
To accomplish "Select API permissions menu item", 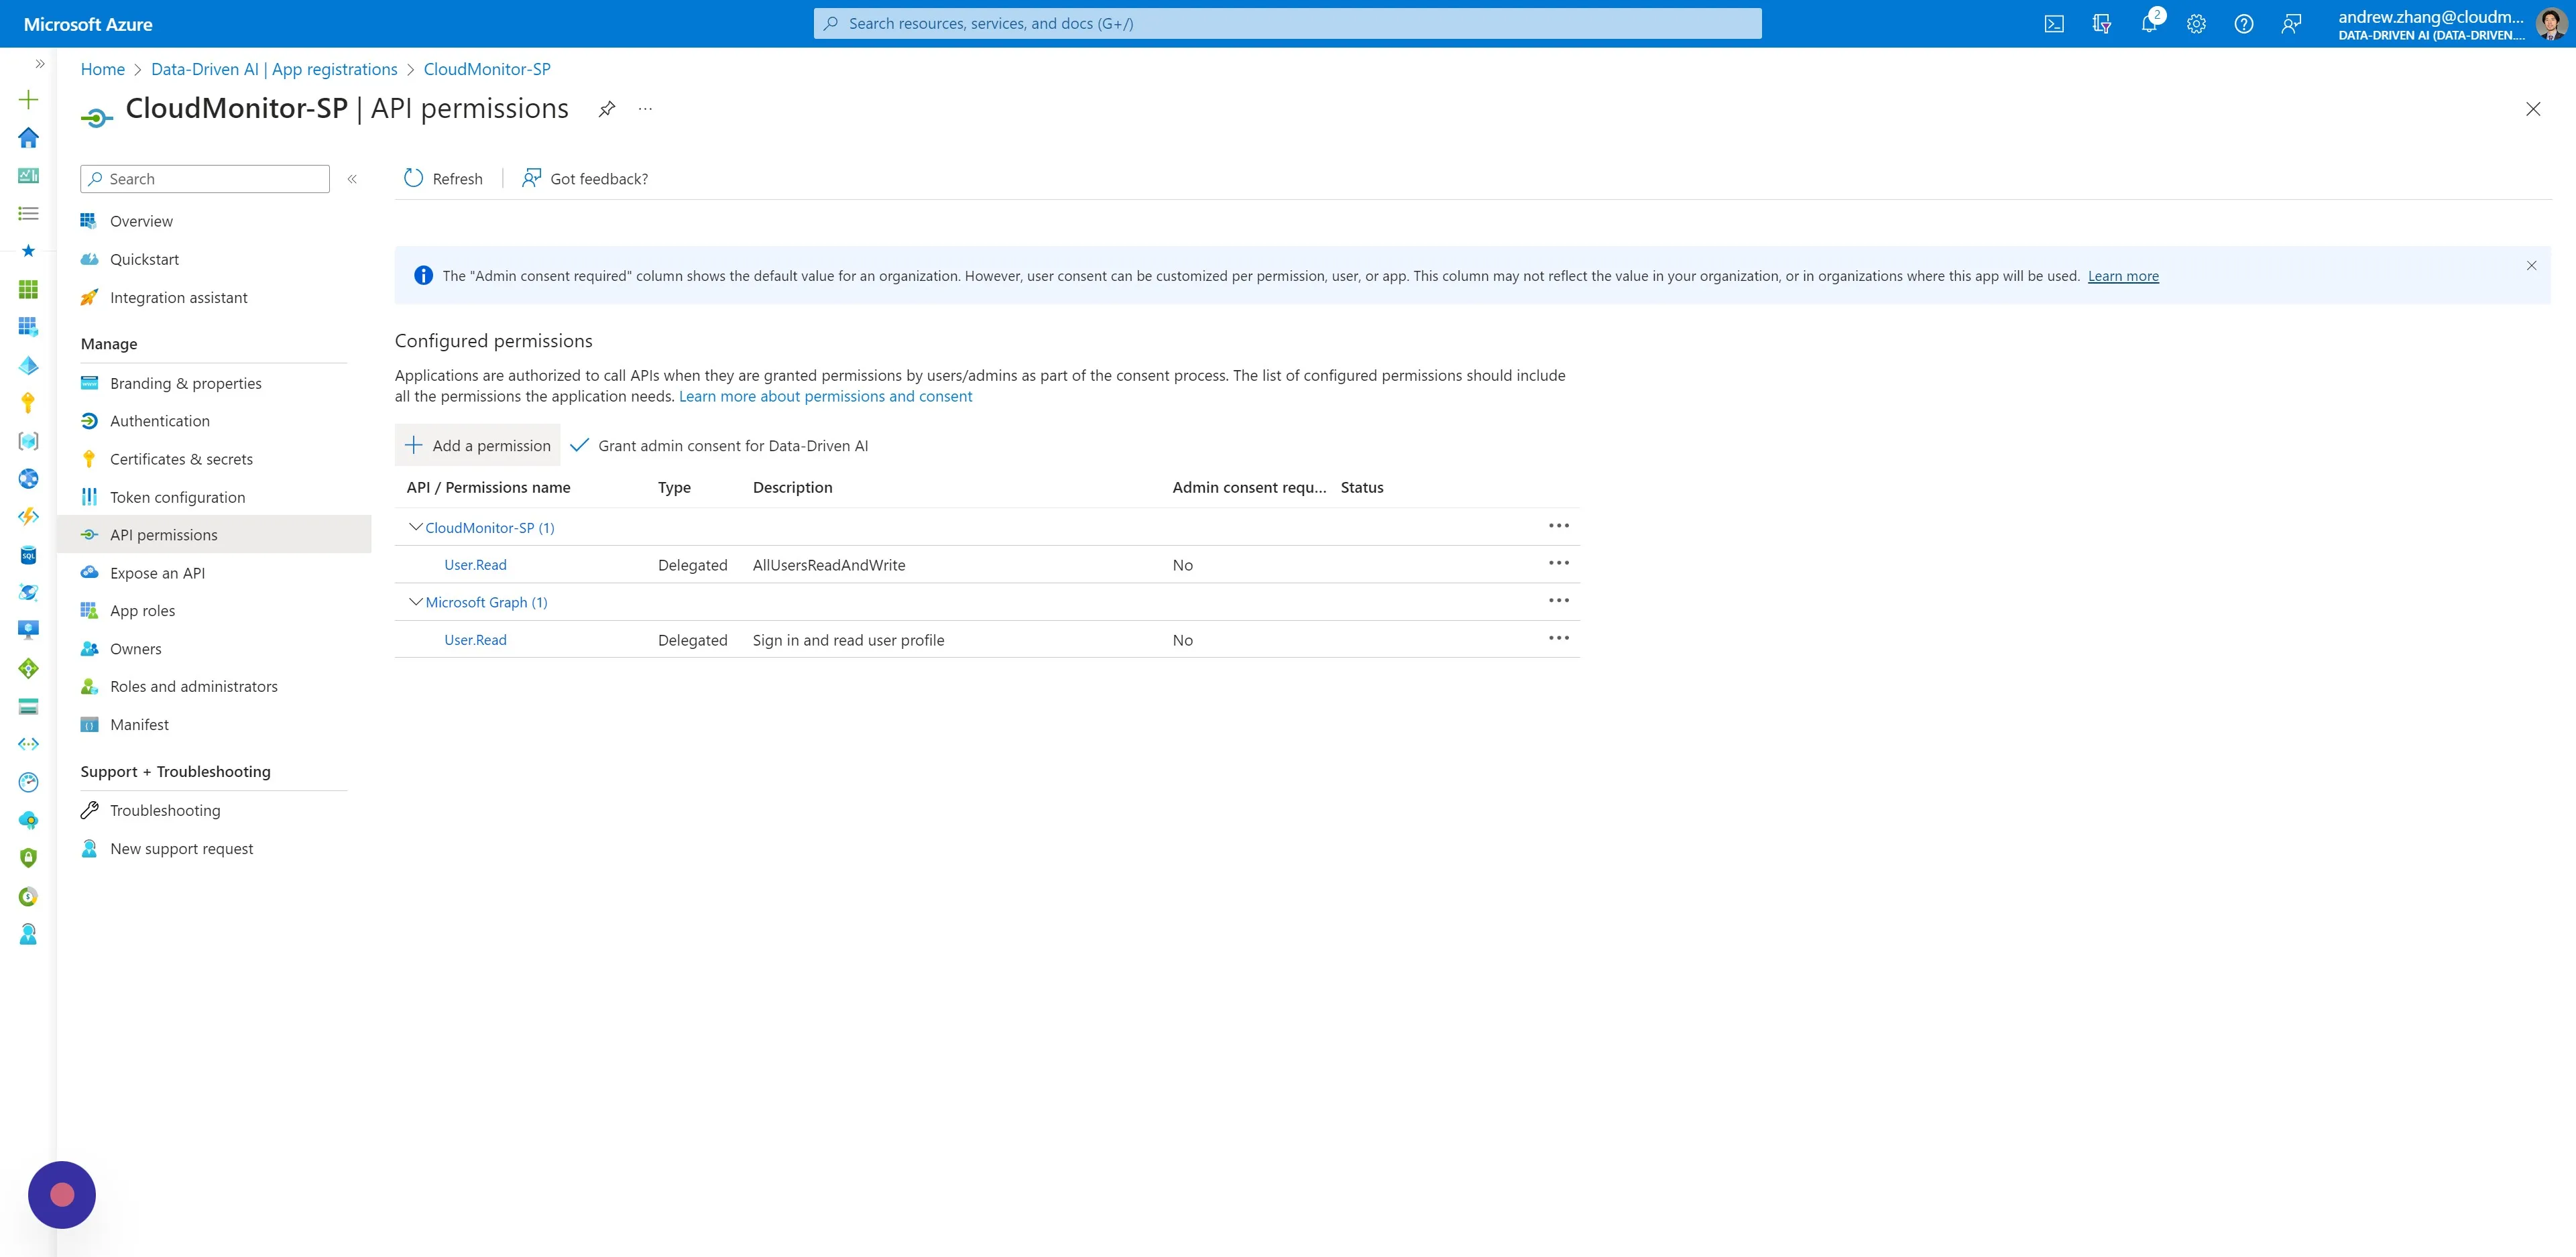I will coord(214,535).
